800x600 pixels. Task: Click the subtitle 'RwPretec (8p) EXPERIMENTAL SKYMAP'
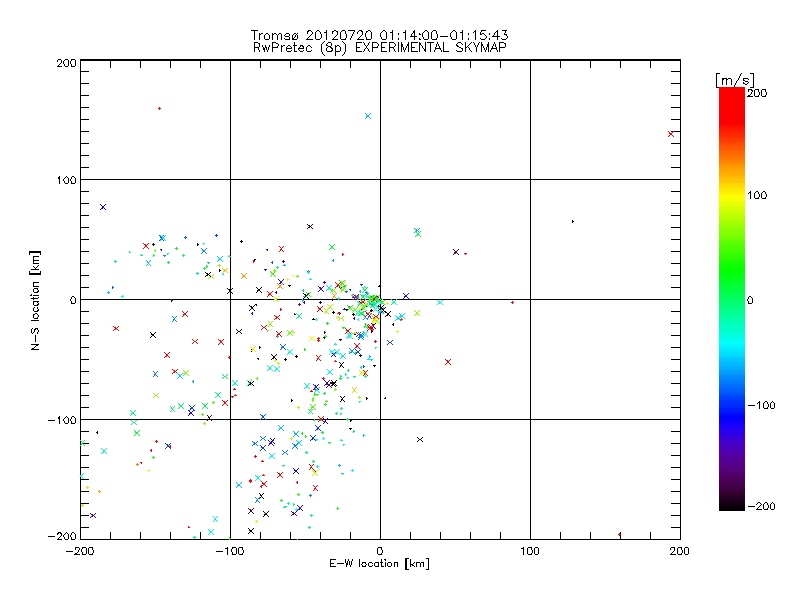[380, 48]
